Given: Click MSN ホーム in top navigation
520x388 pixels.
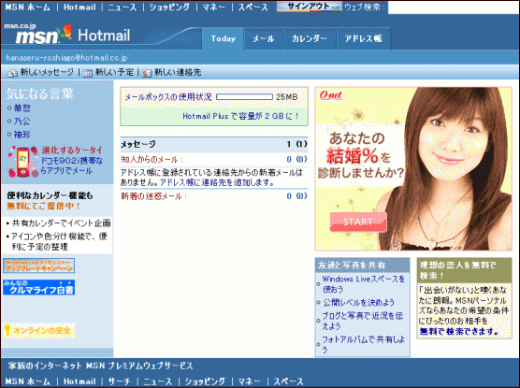Looking at the screenshot, I should pyautogui.click(x=27, y=7).
